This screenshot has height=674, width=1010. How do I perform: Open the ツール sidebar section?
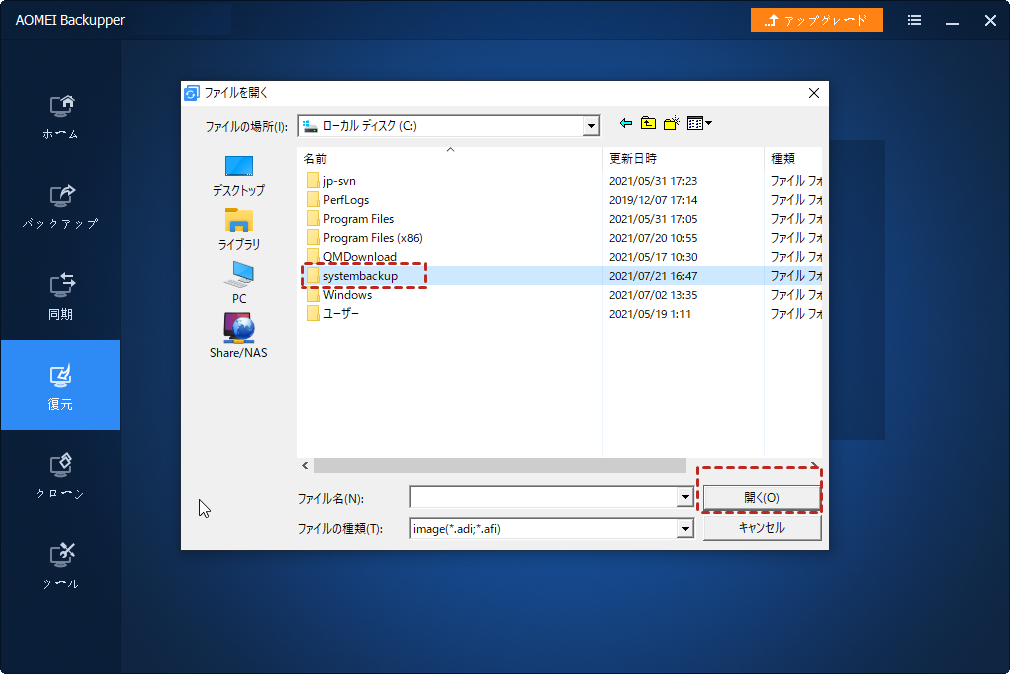(x=60, y=567)
